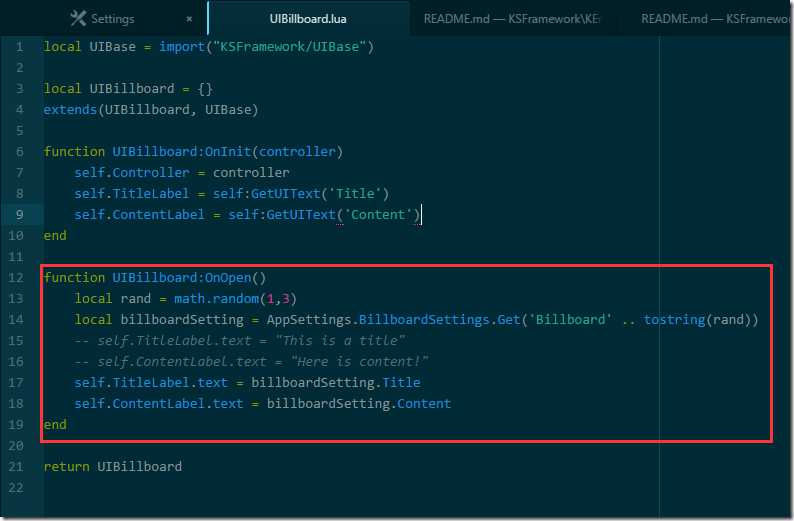This screenshot has height=521, width=794.
Task: Click the Settings wrench icon
Action: tap(78, 19)
